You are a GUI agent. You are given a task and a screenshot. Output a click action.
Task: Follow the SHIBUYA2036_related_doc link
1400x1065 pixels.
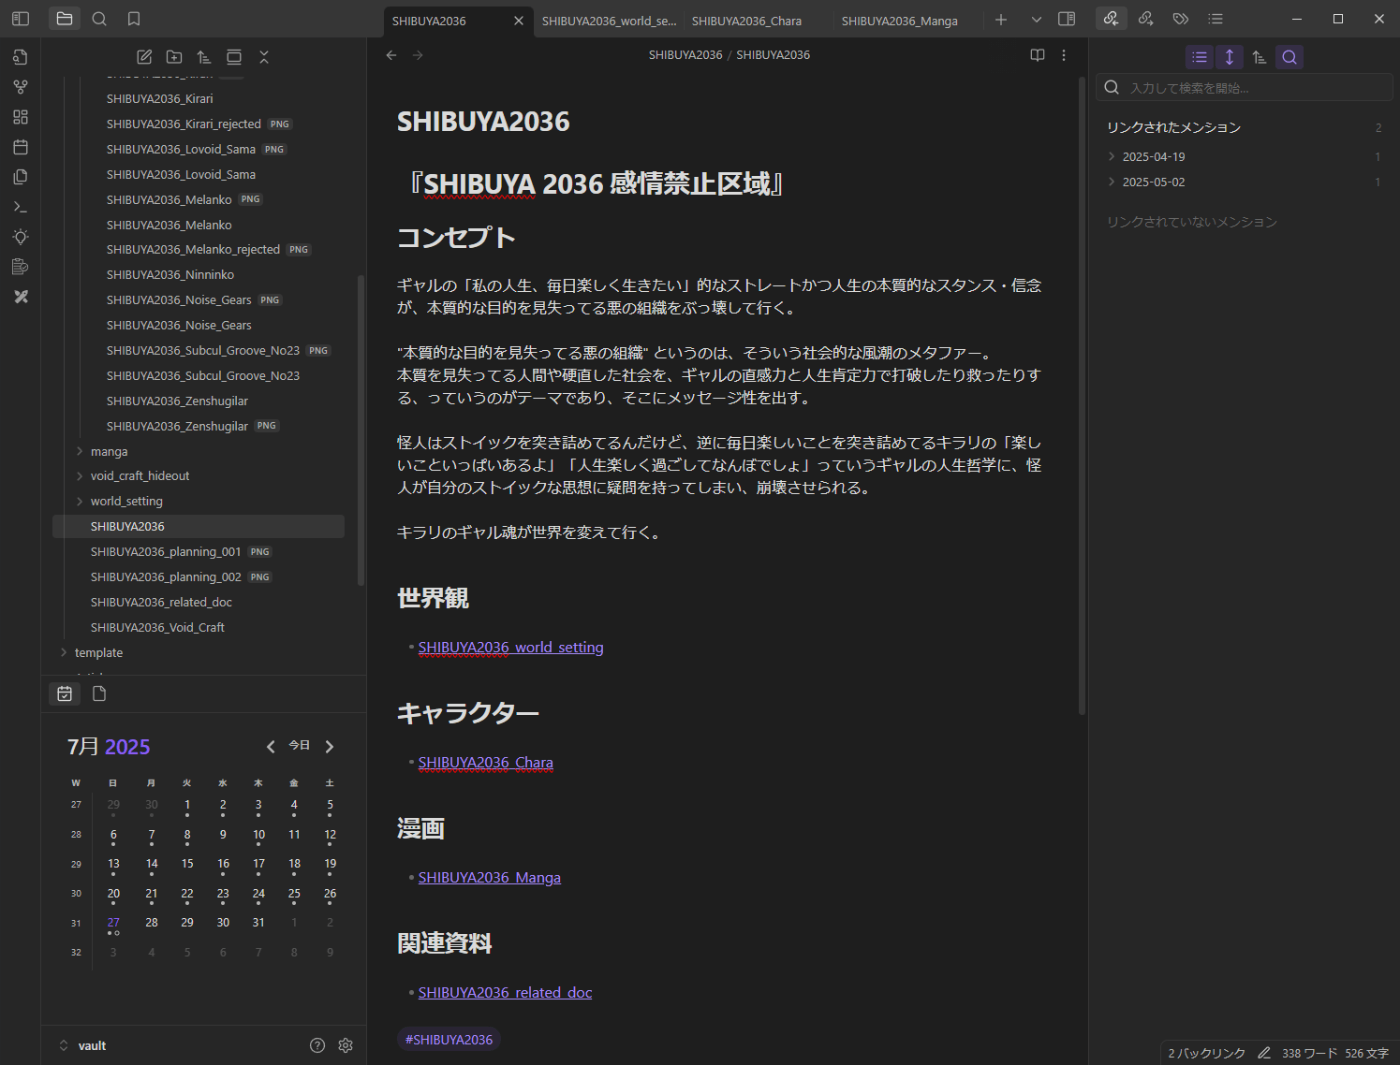505,992
